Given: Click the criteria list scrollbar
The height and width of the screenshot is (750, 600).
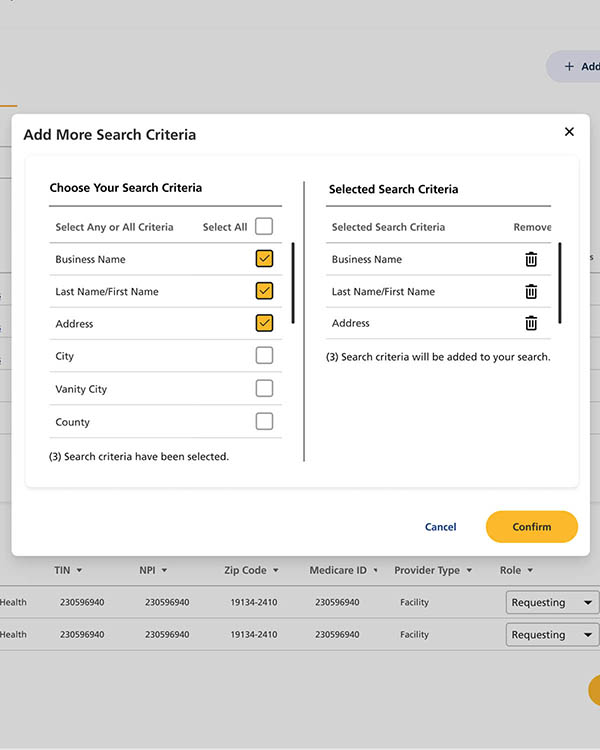Looking at the screenshot, I should click(292, 283).
